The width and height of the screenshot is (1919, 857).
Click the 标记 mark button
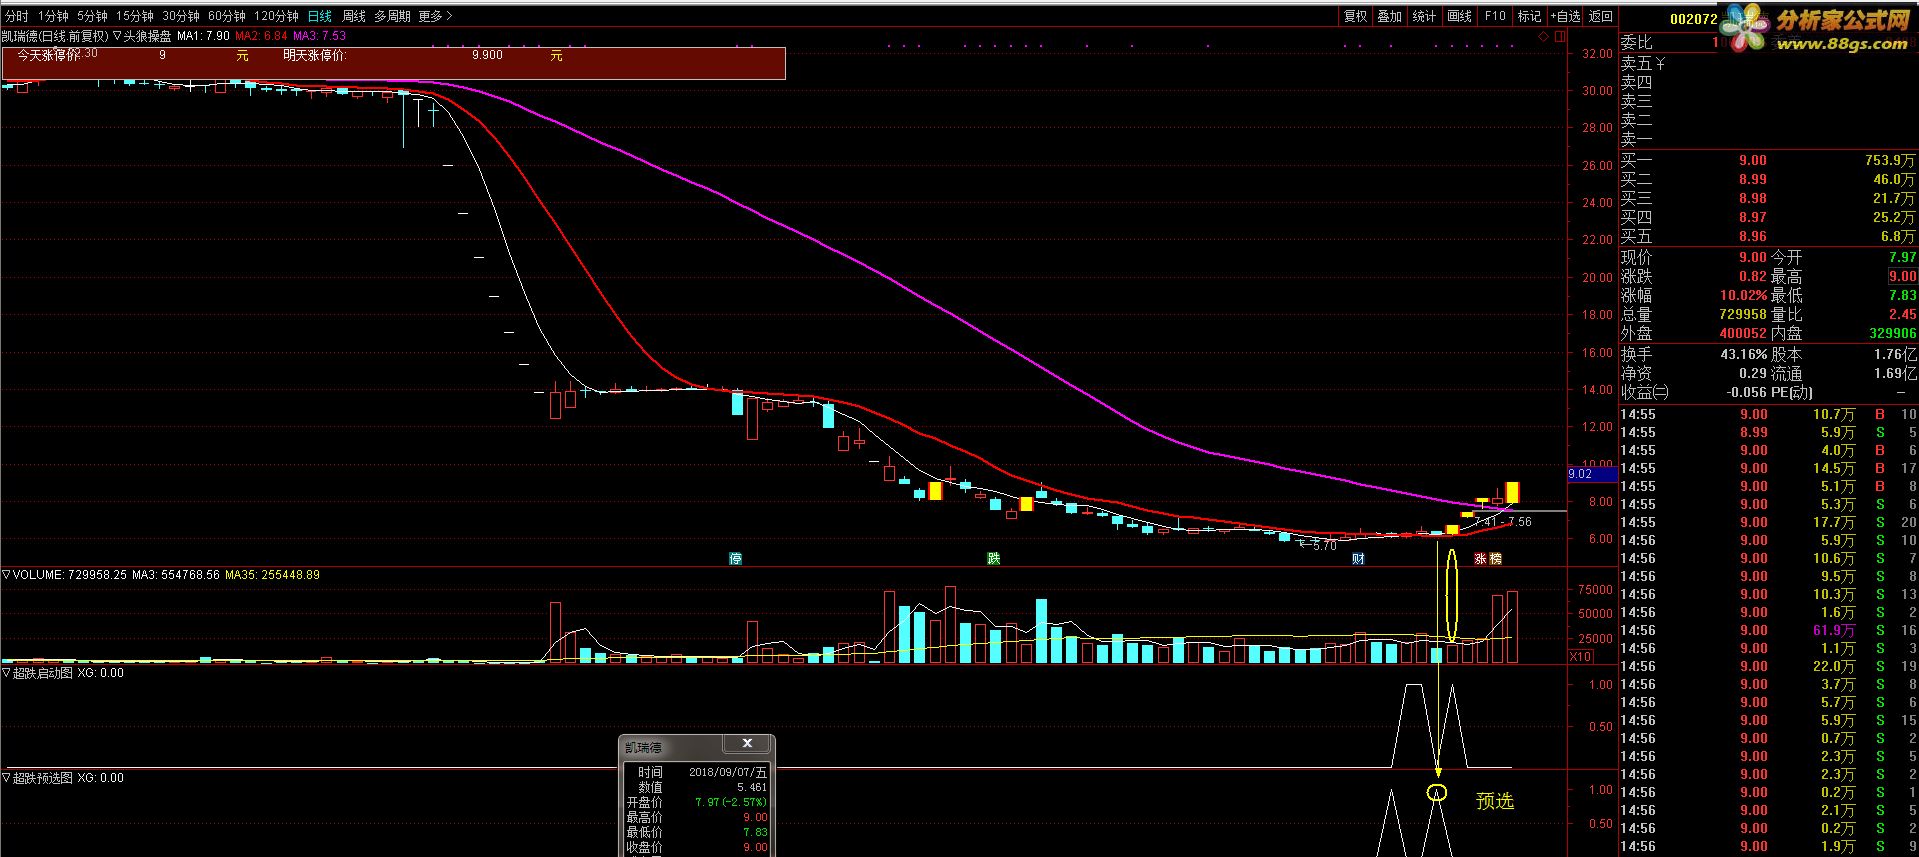coord(1530,16)
